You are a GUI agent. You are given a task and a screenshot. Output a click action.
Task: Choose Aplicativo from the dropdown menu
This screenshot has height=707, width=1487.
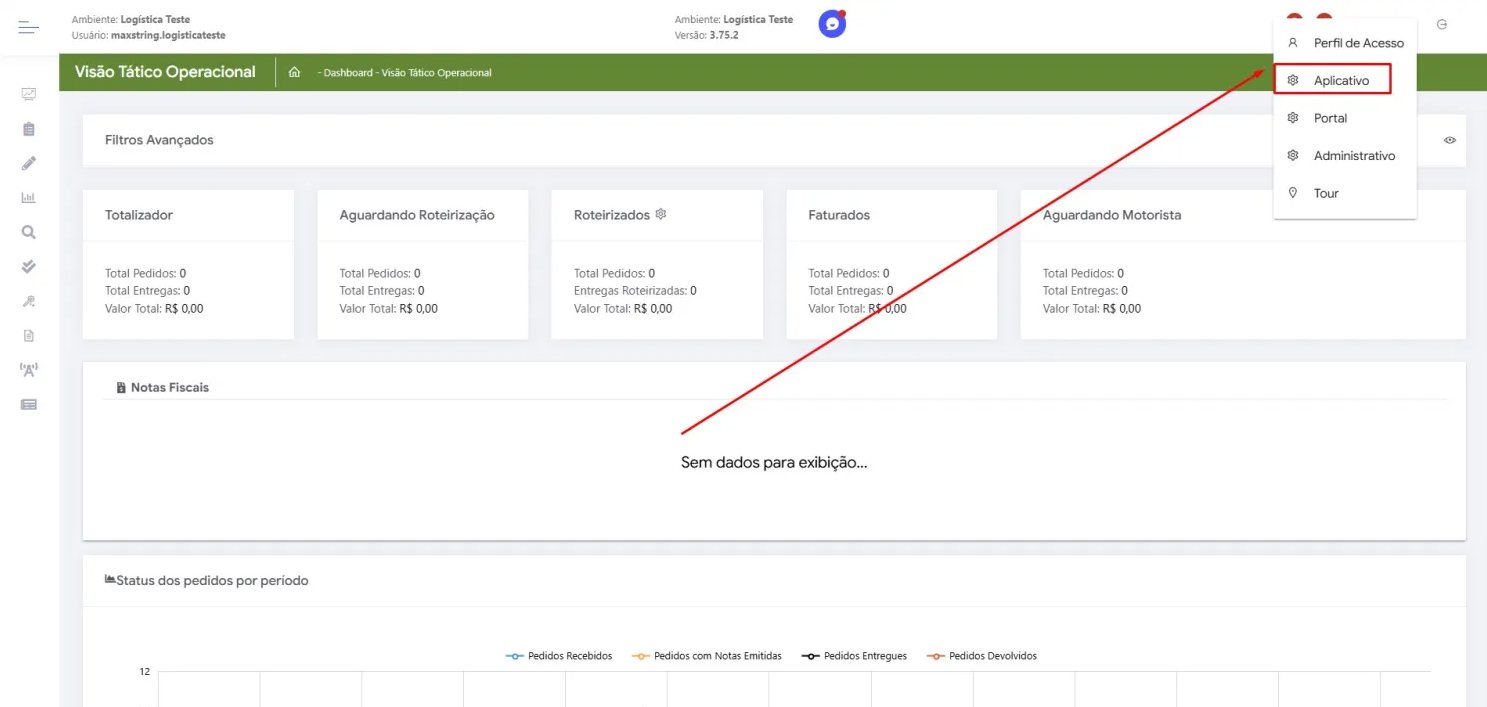(1333, 80)
